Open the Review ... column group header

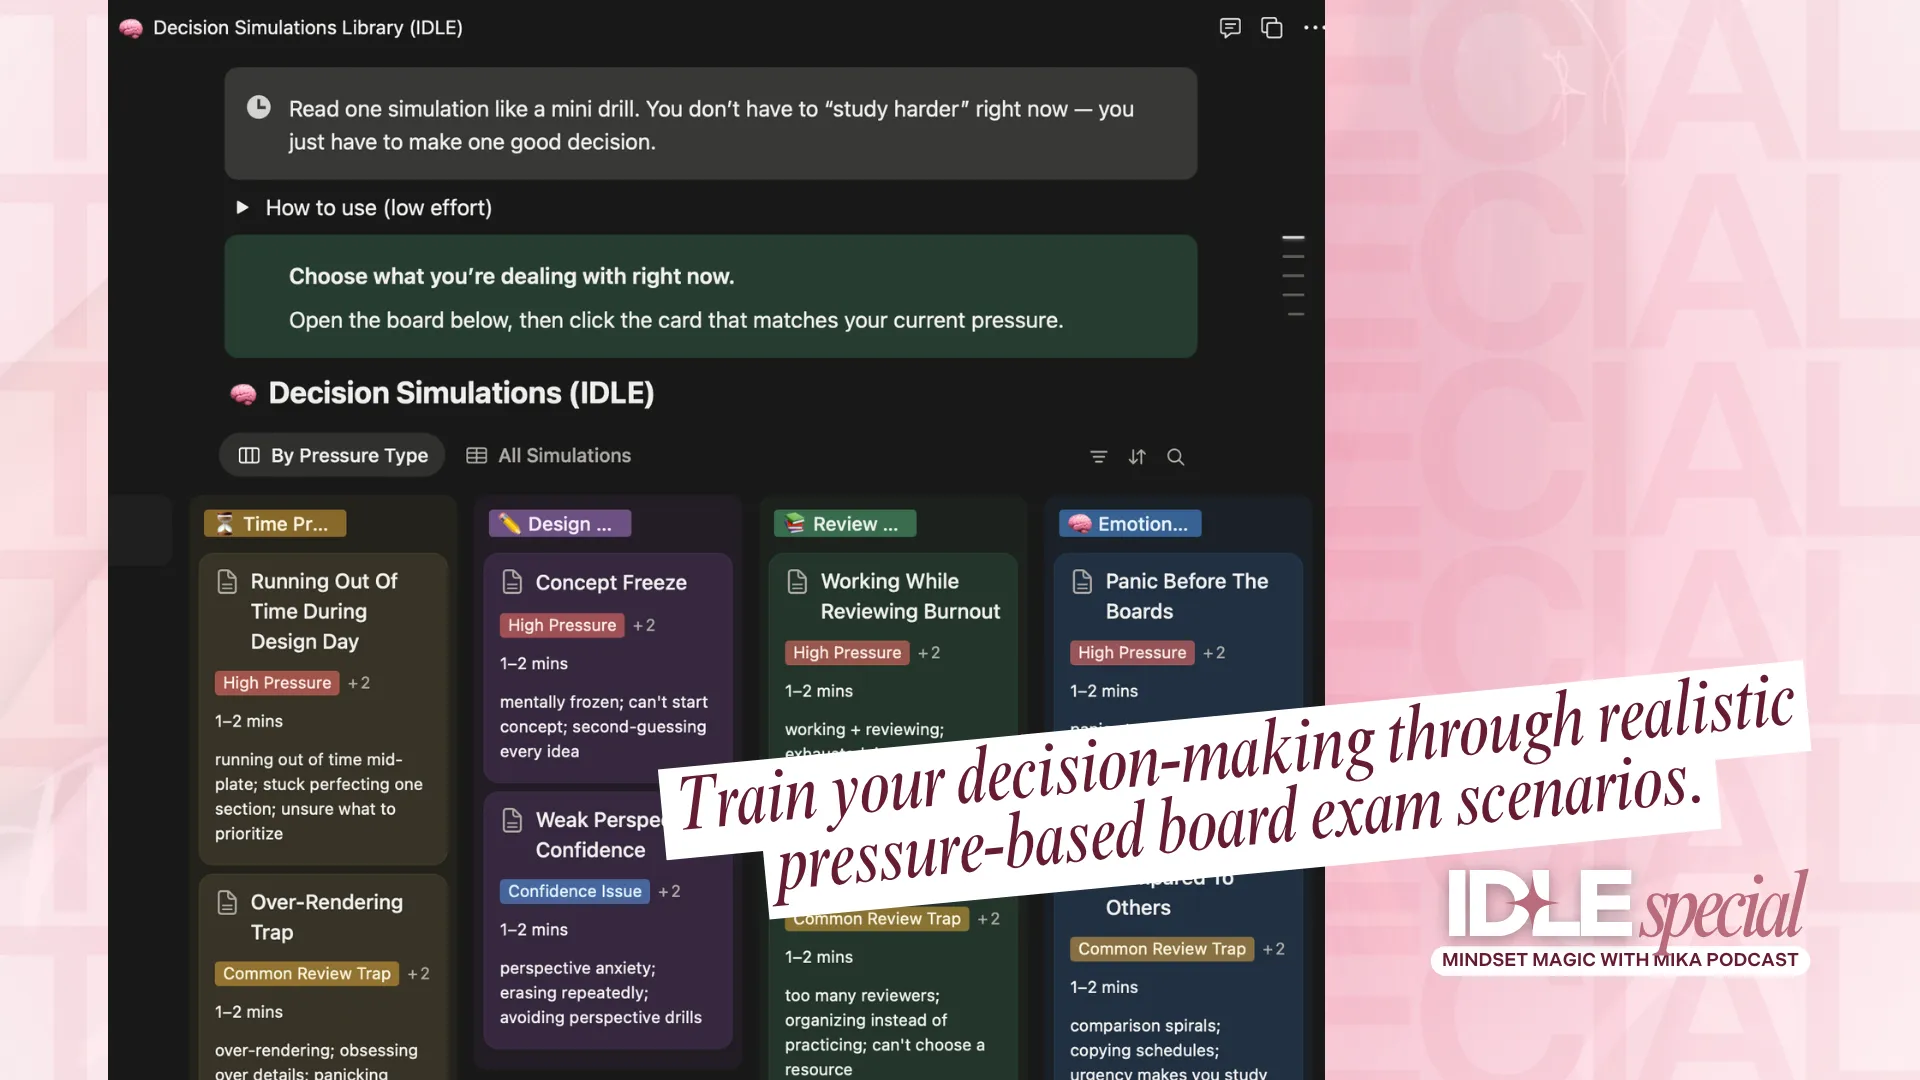(845, 524)
